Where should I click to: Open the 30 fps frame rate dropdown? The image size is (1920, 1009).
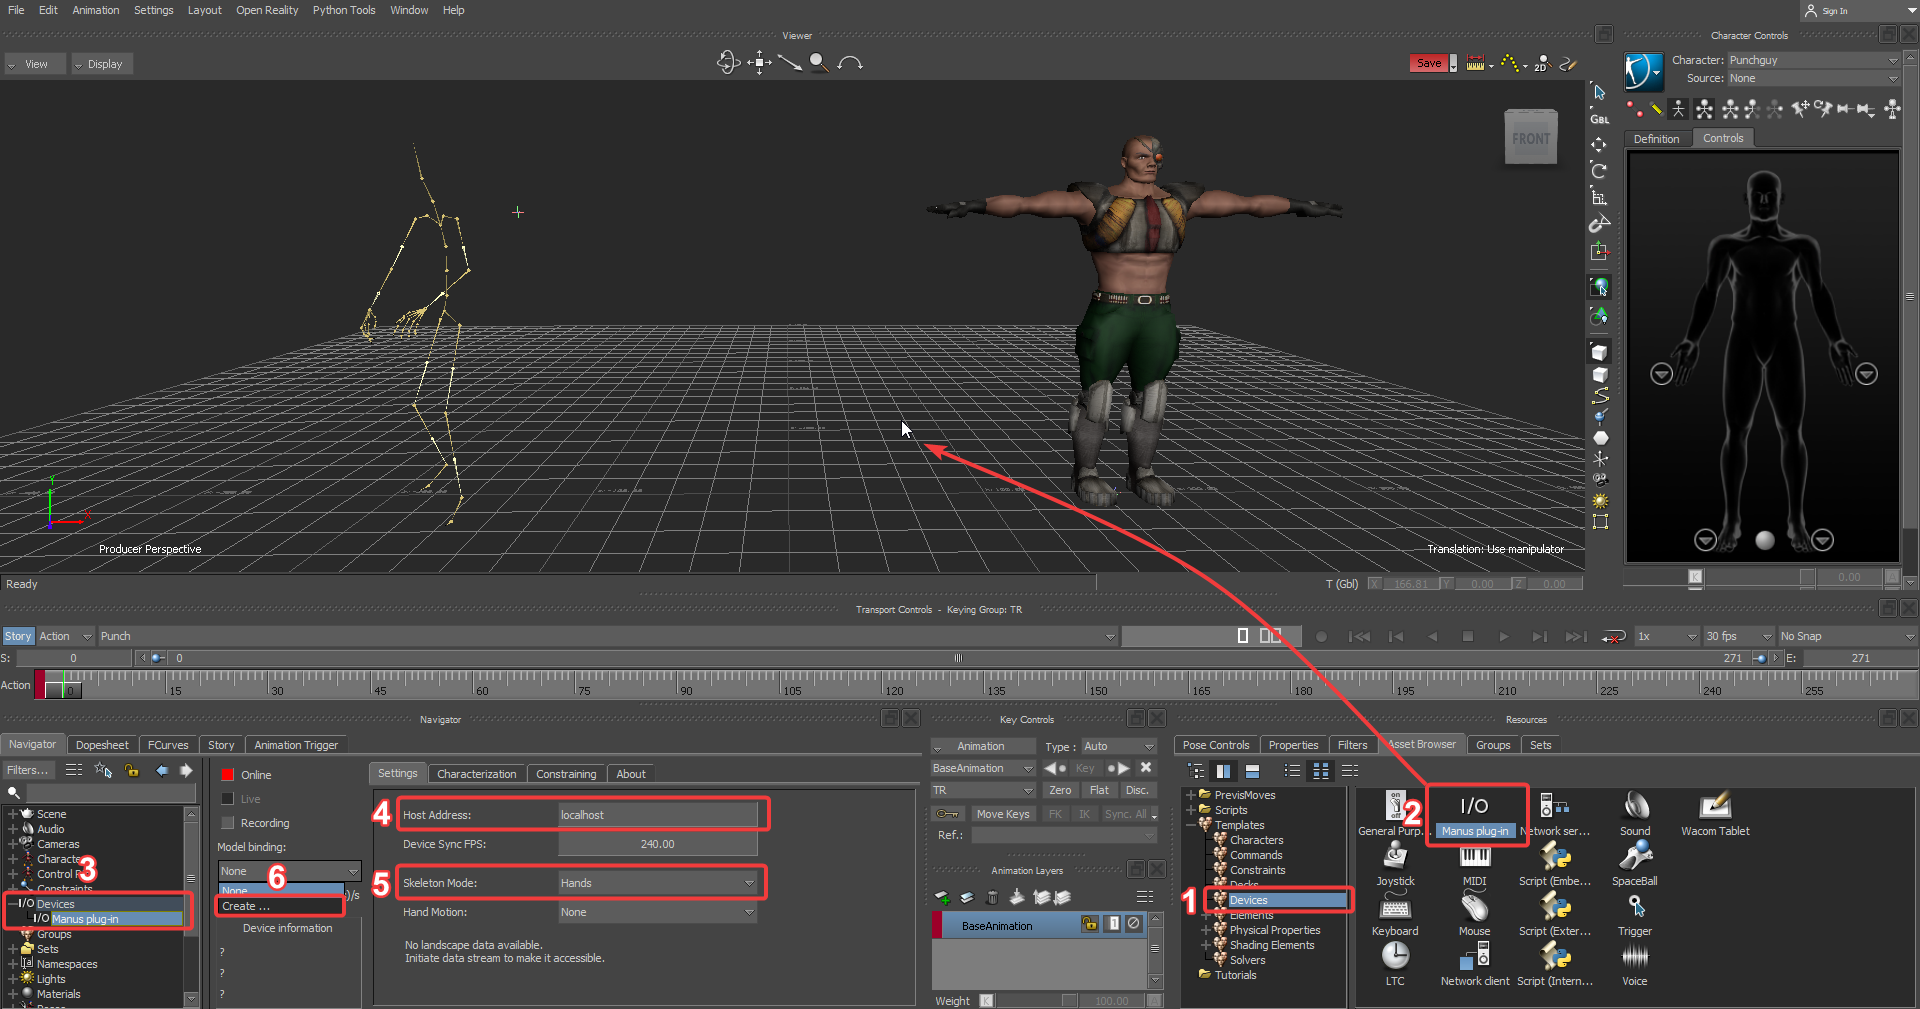pyautogui.click(x=1738, y=636)
